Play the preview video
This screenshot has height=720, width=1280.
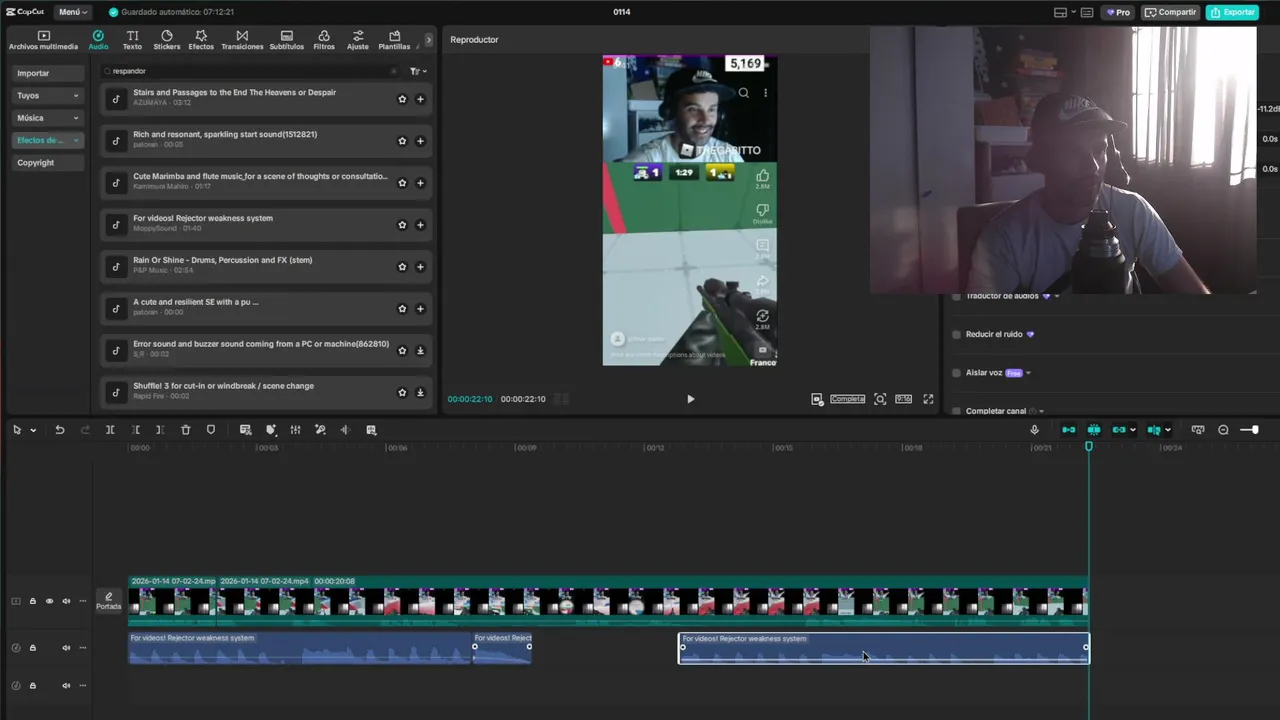click(x=690, y=399)
